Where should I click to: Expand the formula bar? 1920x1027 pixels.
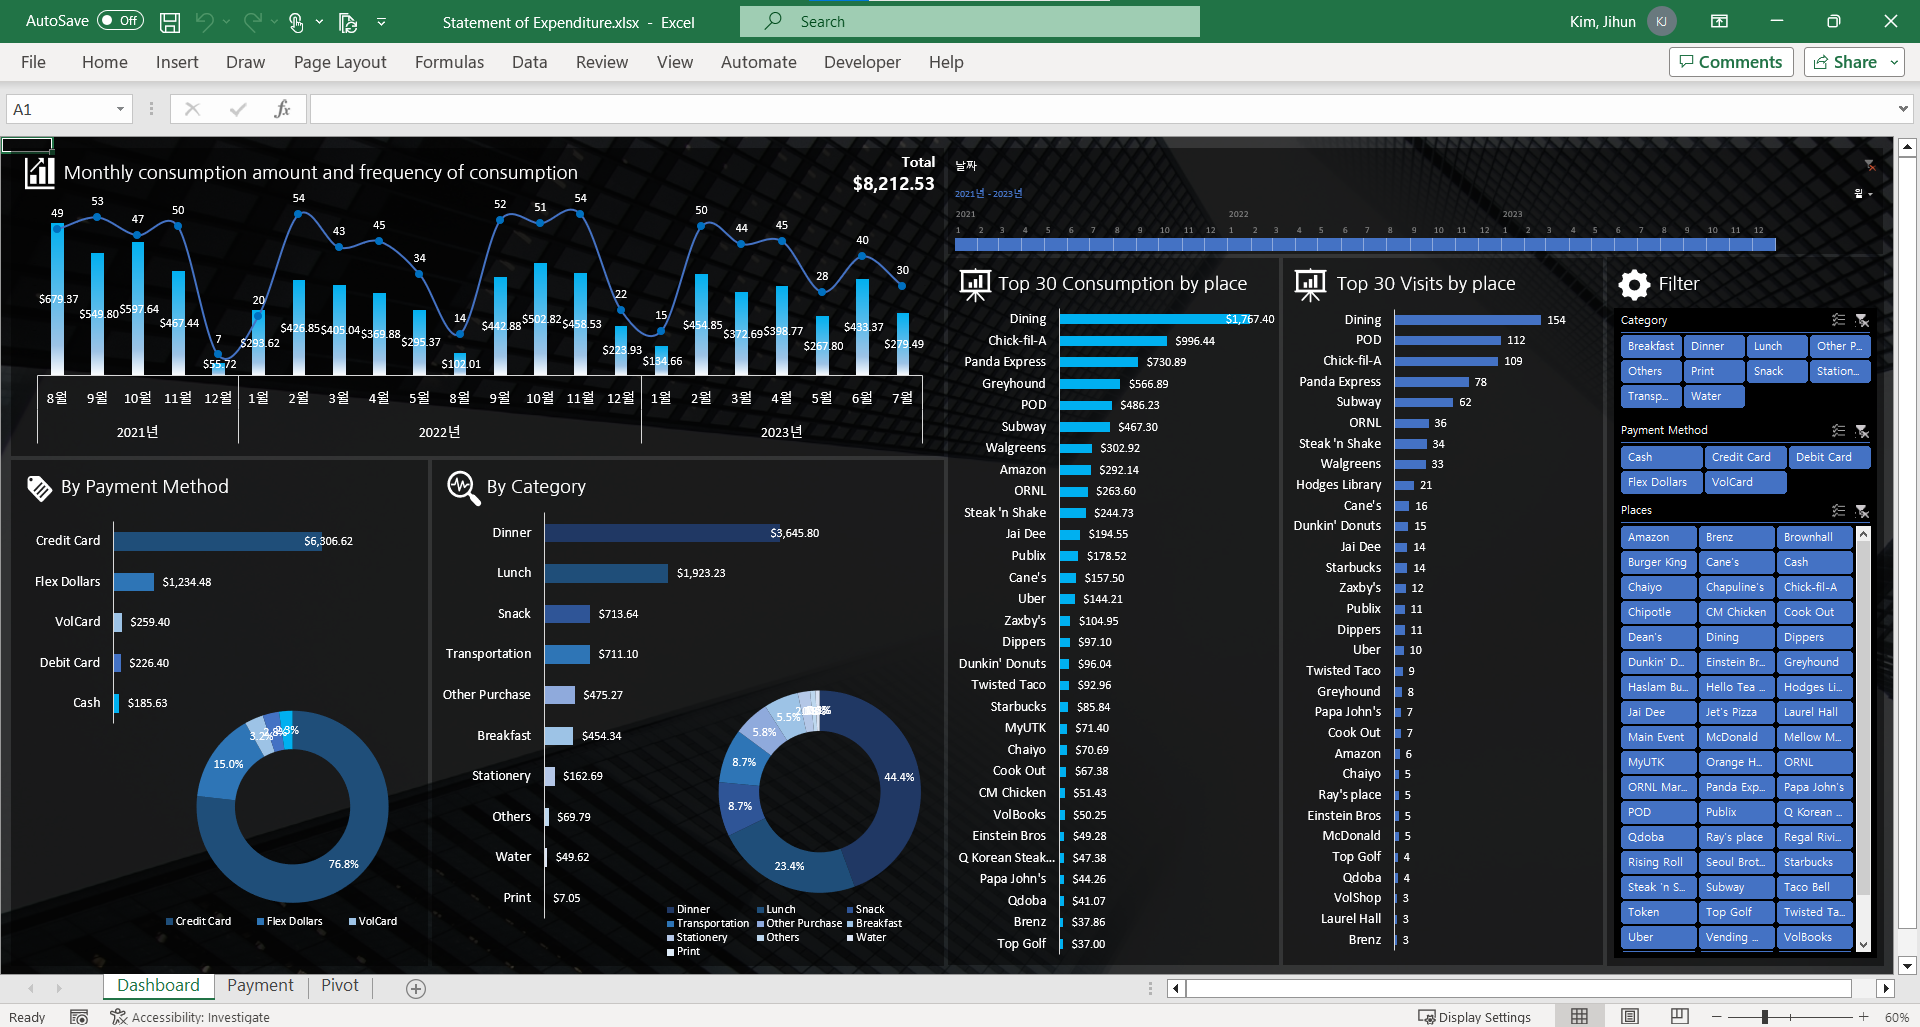pyautogui.click(x=1902, y=109)
